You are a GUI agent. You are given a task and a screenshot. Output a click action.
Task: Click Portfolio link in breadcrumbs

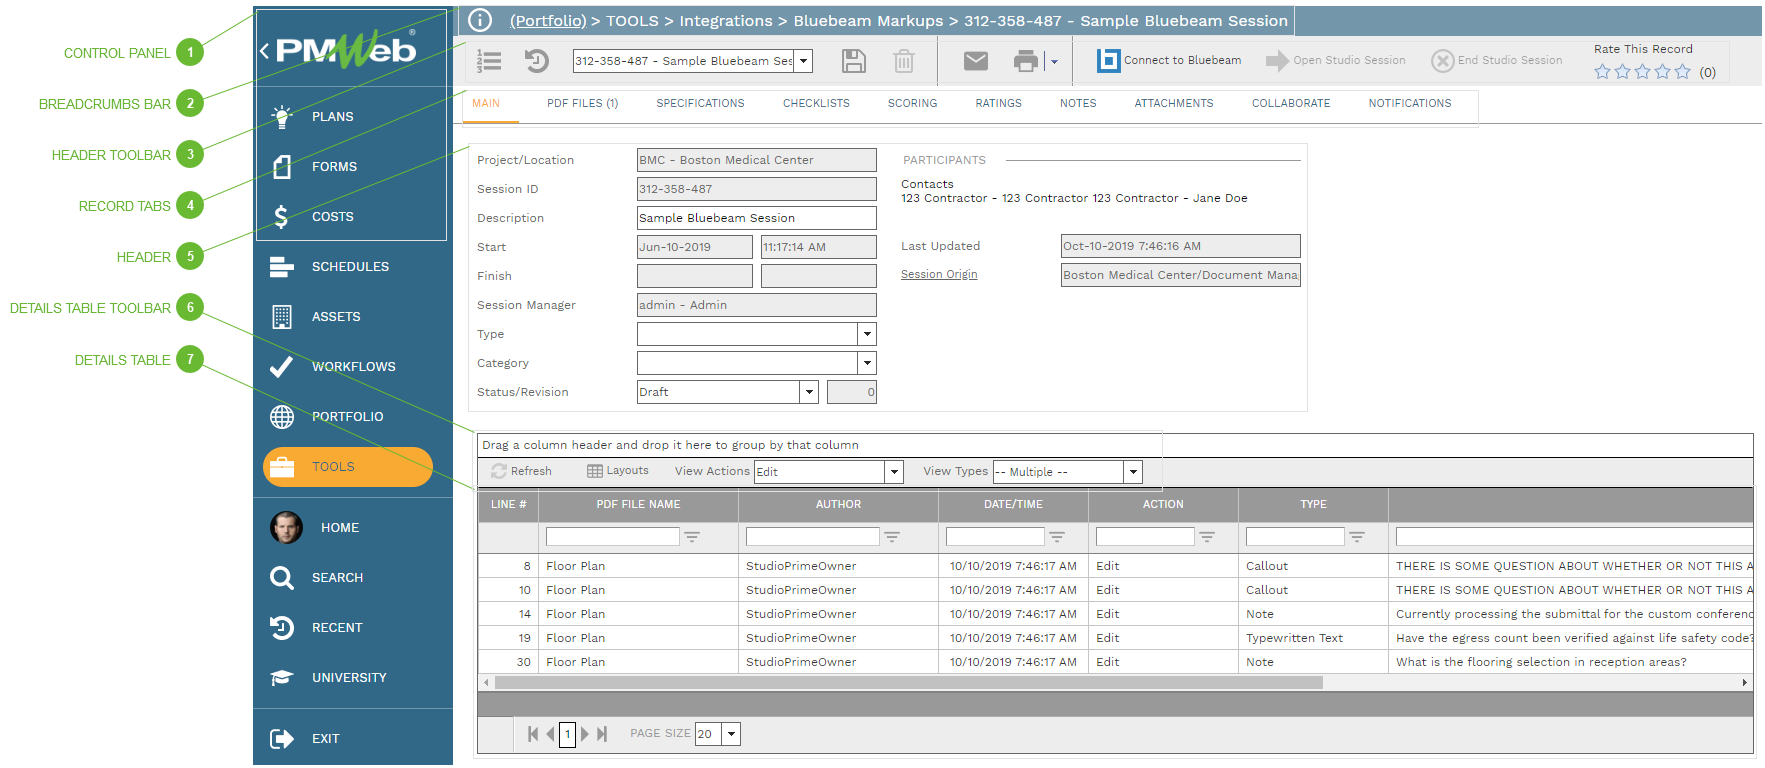[x=548, y=21]
